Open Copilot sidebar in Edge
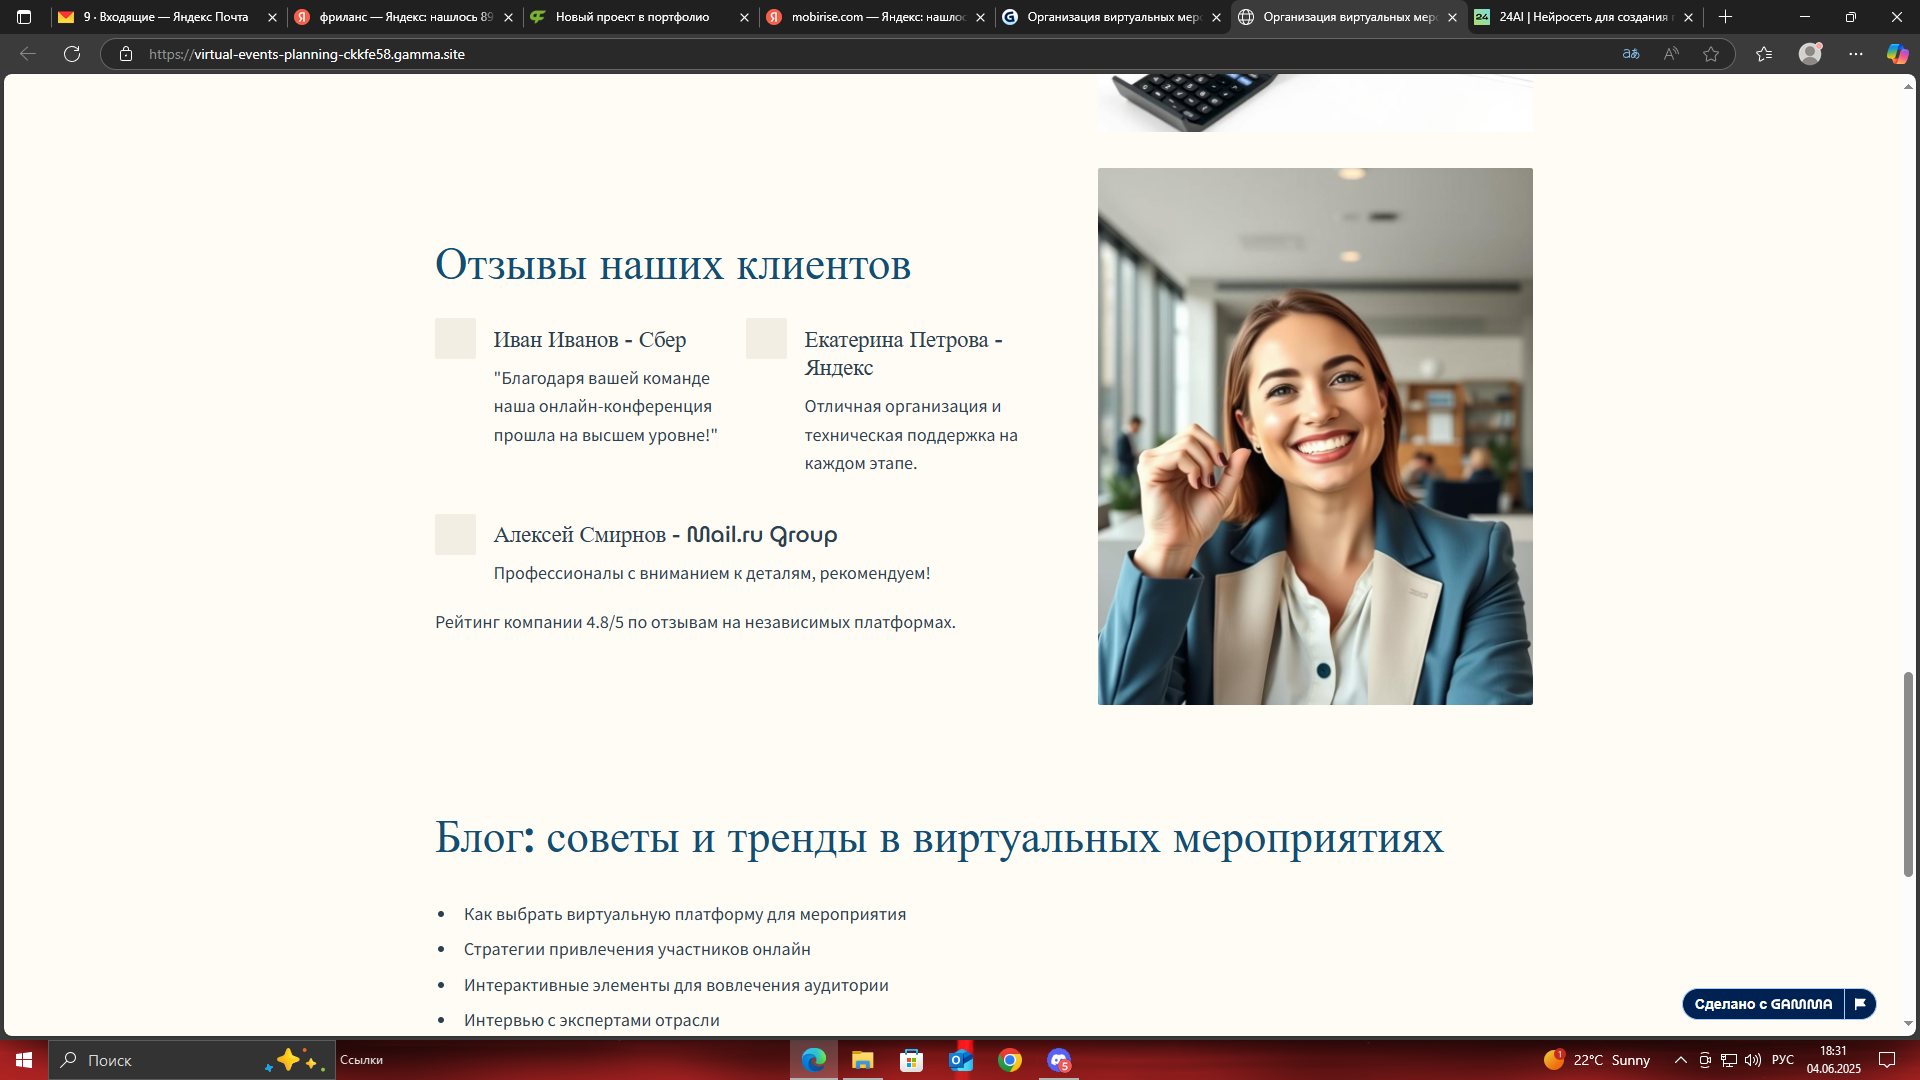 (x=1897, y=54)
